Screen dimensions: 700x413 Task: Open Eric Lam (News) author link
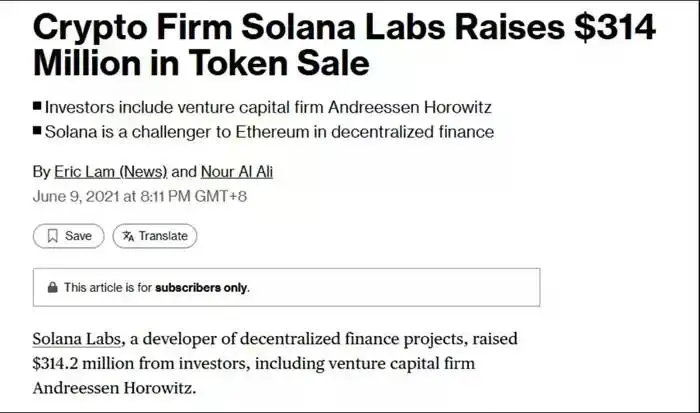click(111, 172)
